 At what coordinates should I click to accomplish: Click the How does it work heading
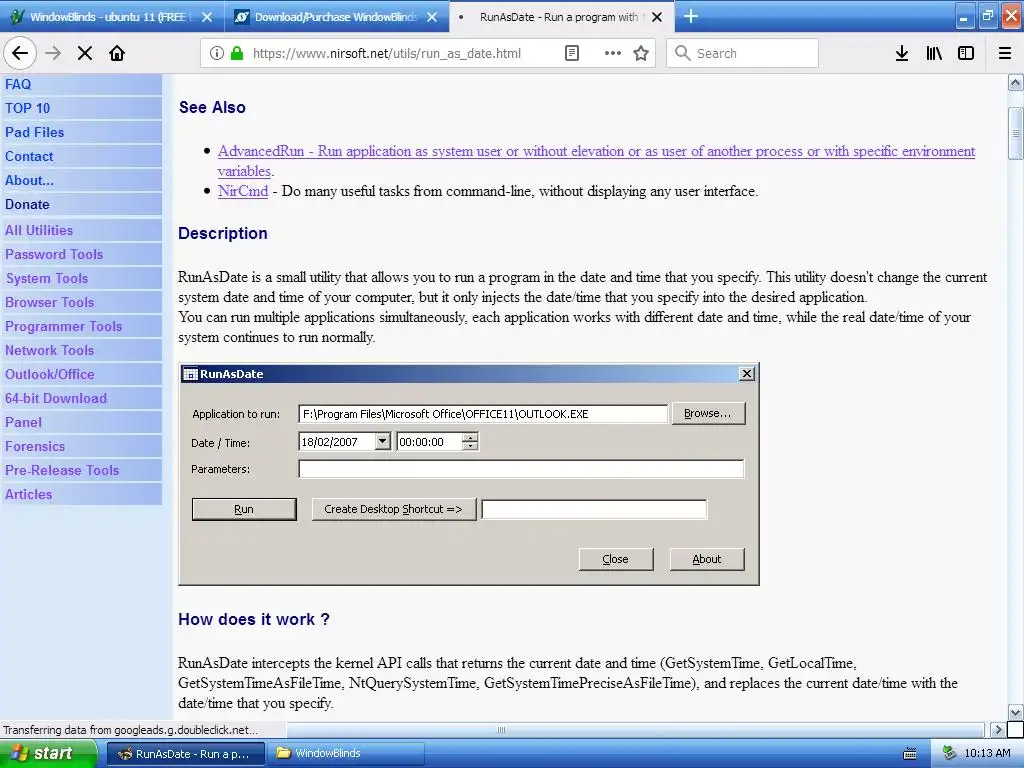[x=254, y=619]
